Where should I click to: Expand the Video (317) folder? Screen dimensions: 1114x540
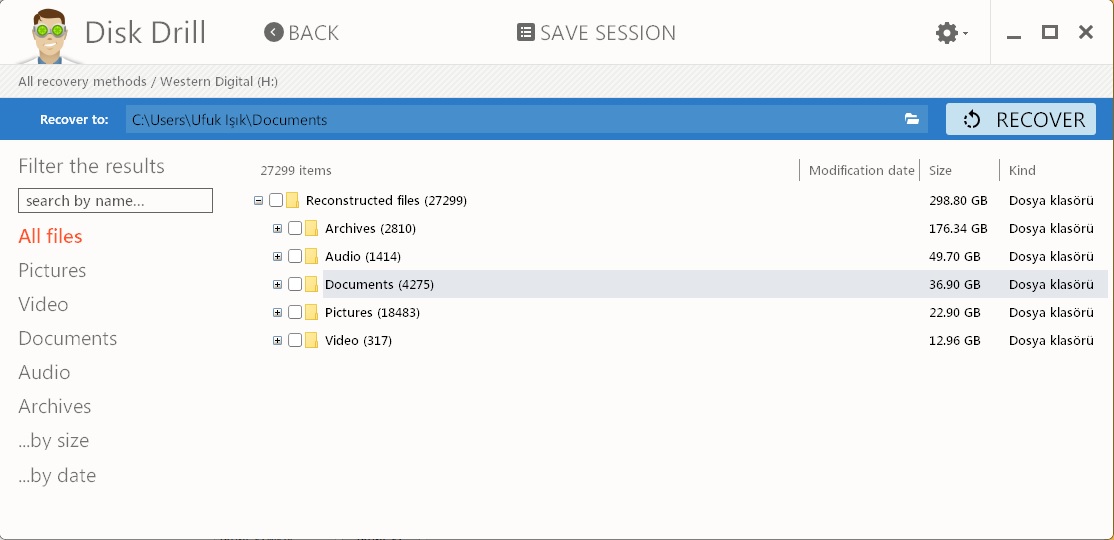pyautogui.click(x=277, y=340)
